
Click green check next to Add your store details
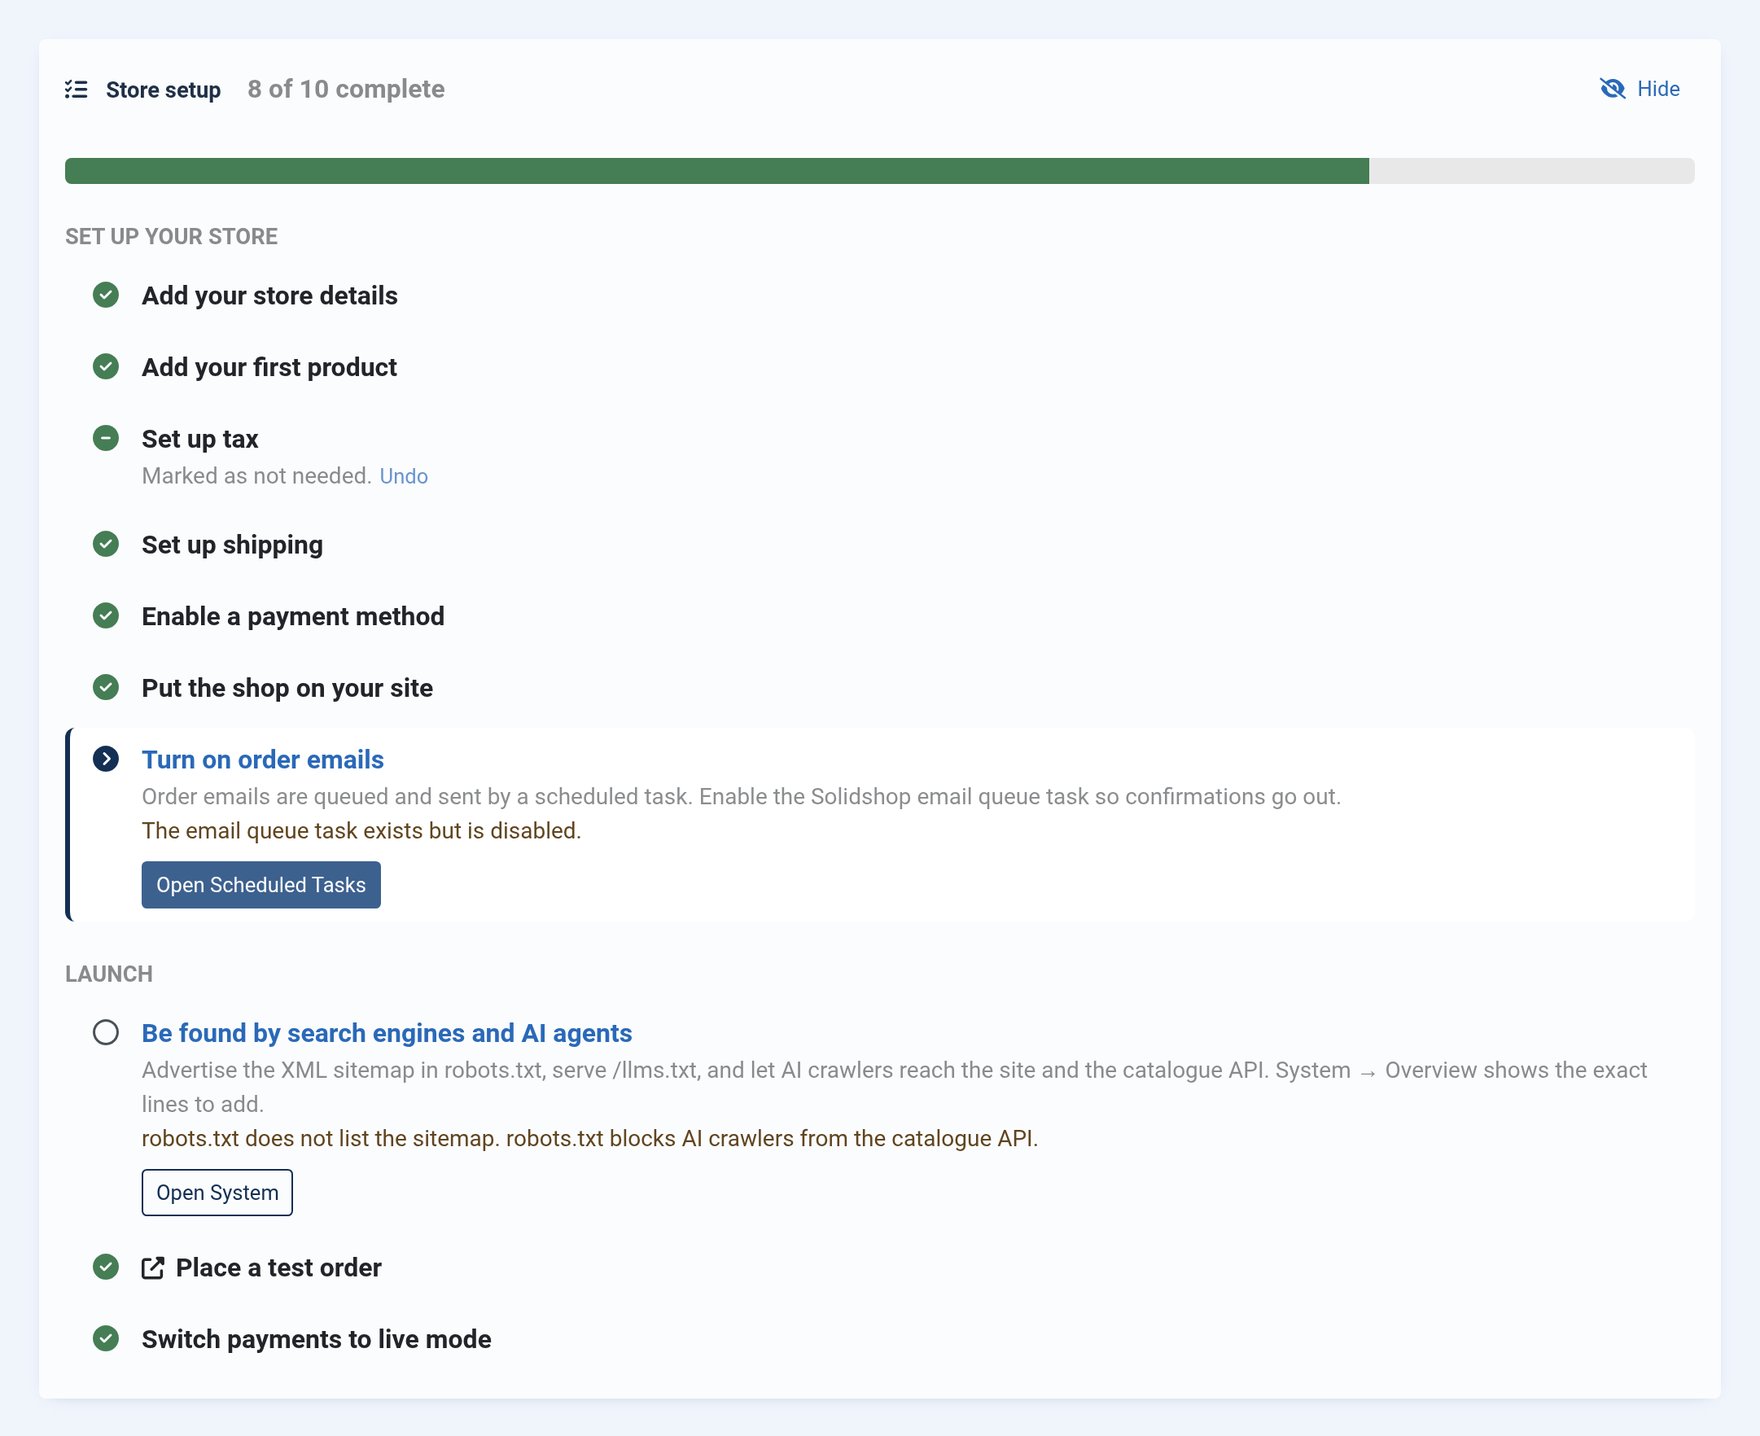[x=106, y=295]
